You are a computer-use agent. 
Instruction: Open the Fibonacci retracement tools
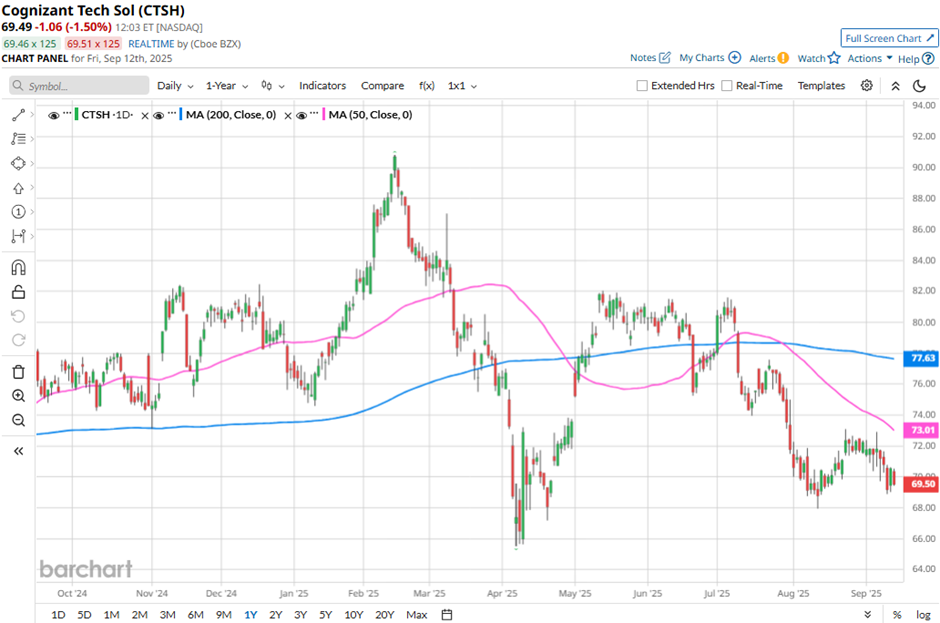coord(19,139)
